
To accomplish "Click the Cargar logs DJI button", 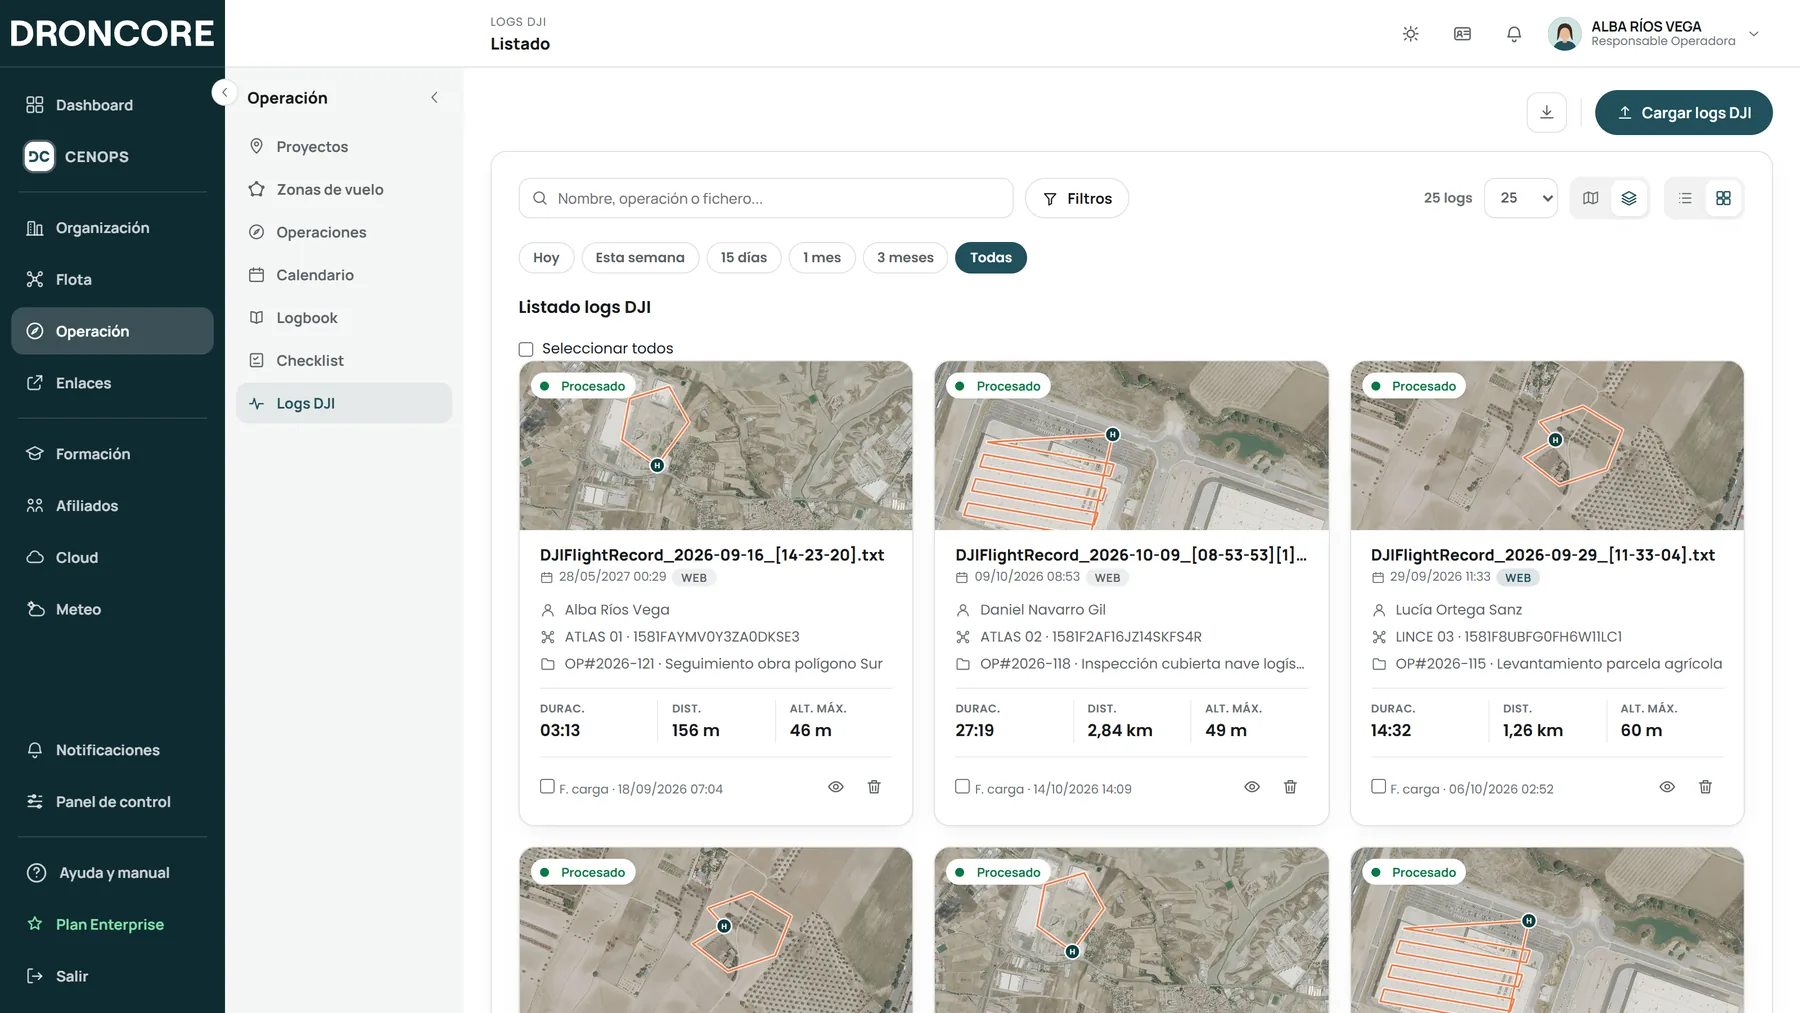I will [1683, 112].
